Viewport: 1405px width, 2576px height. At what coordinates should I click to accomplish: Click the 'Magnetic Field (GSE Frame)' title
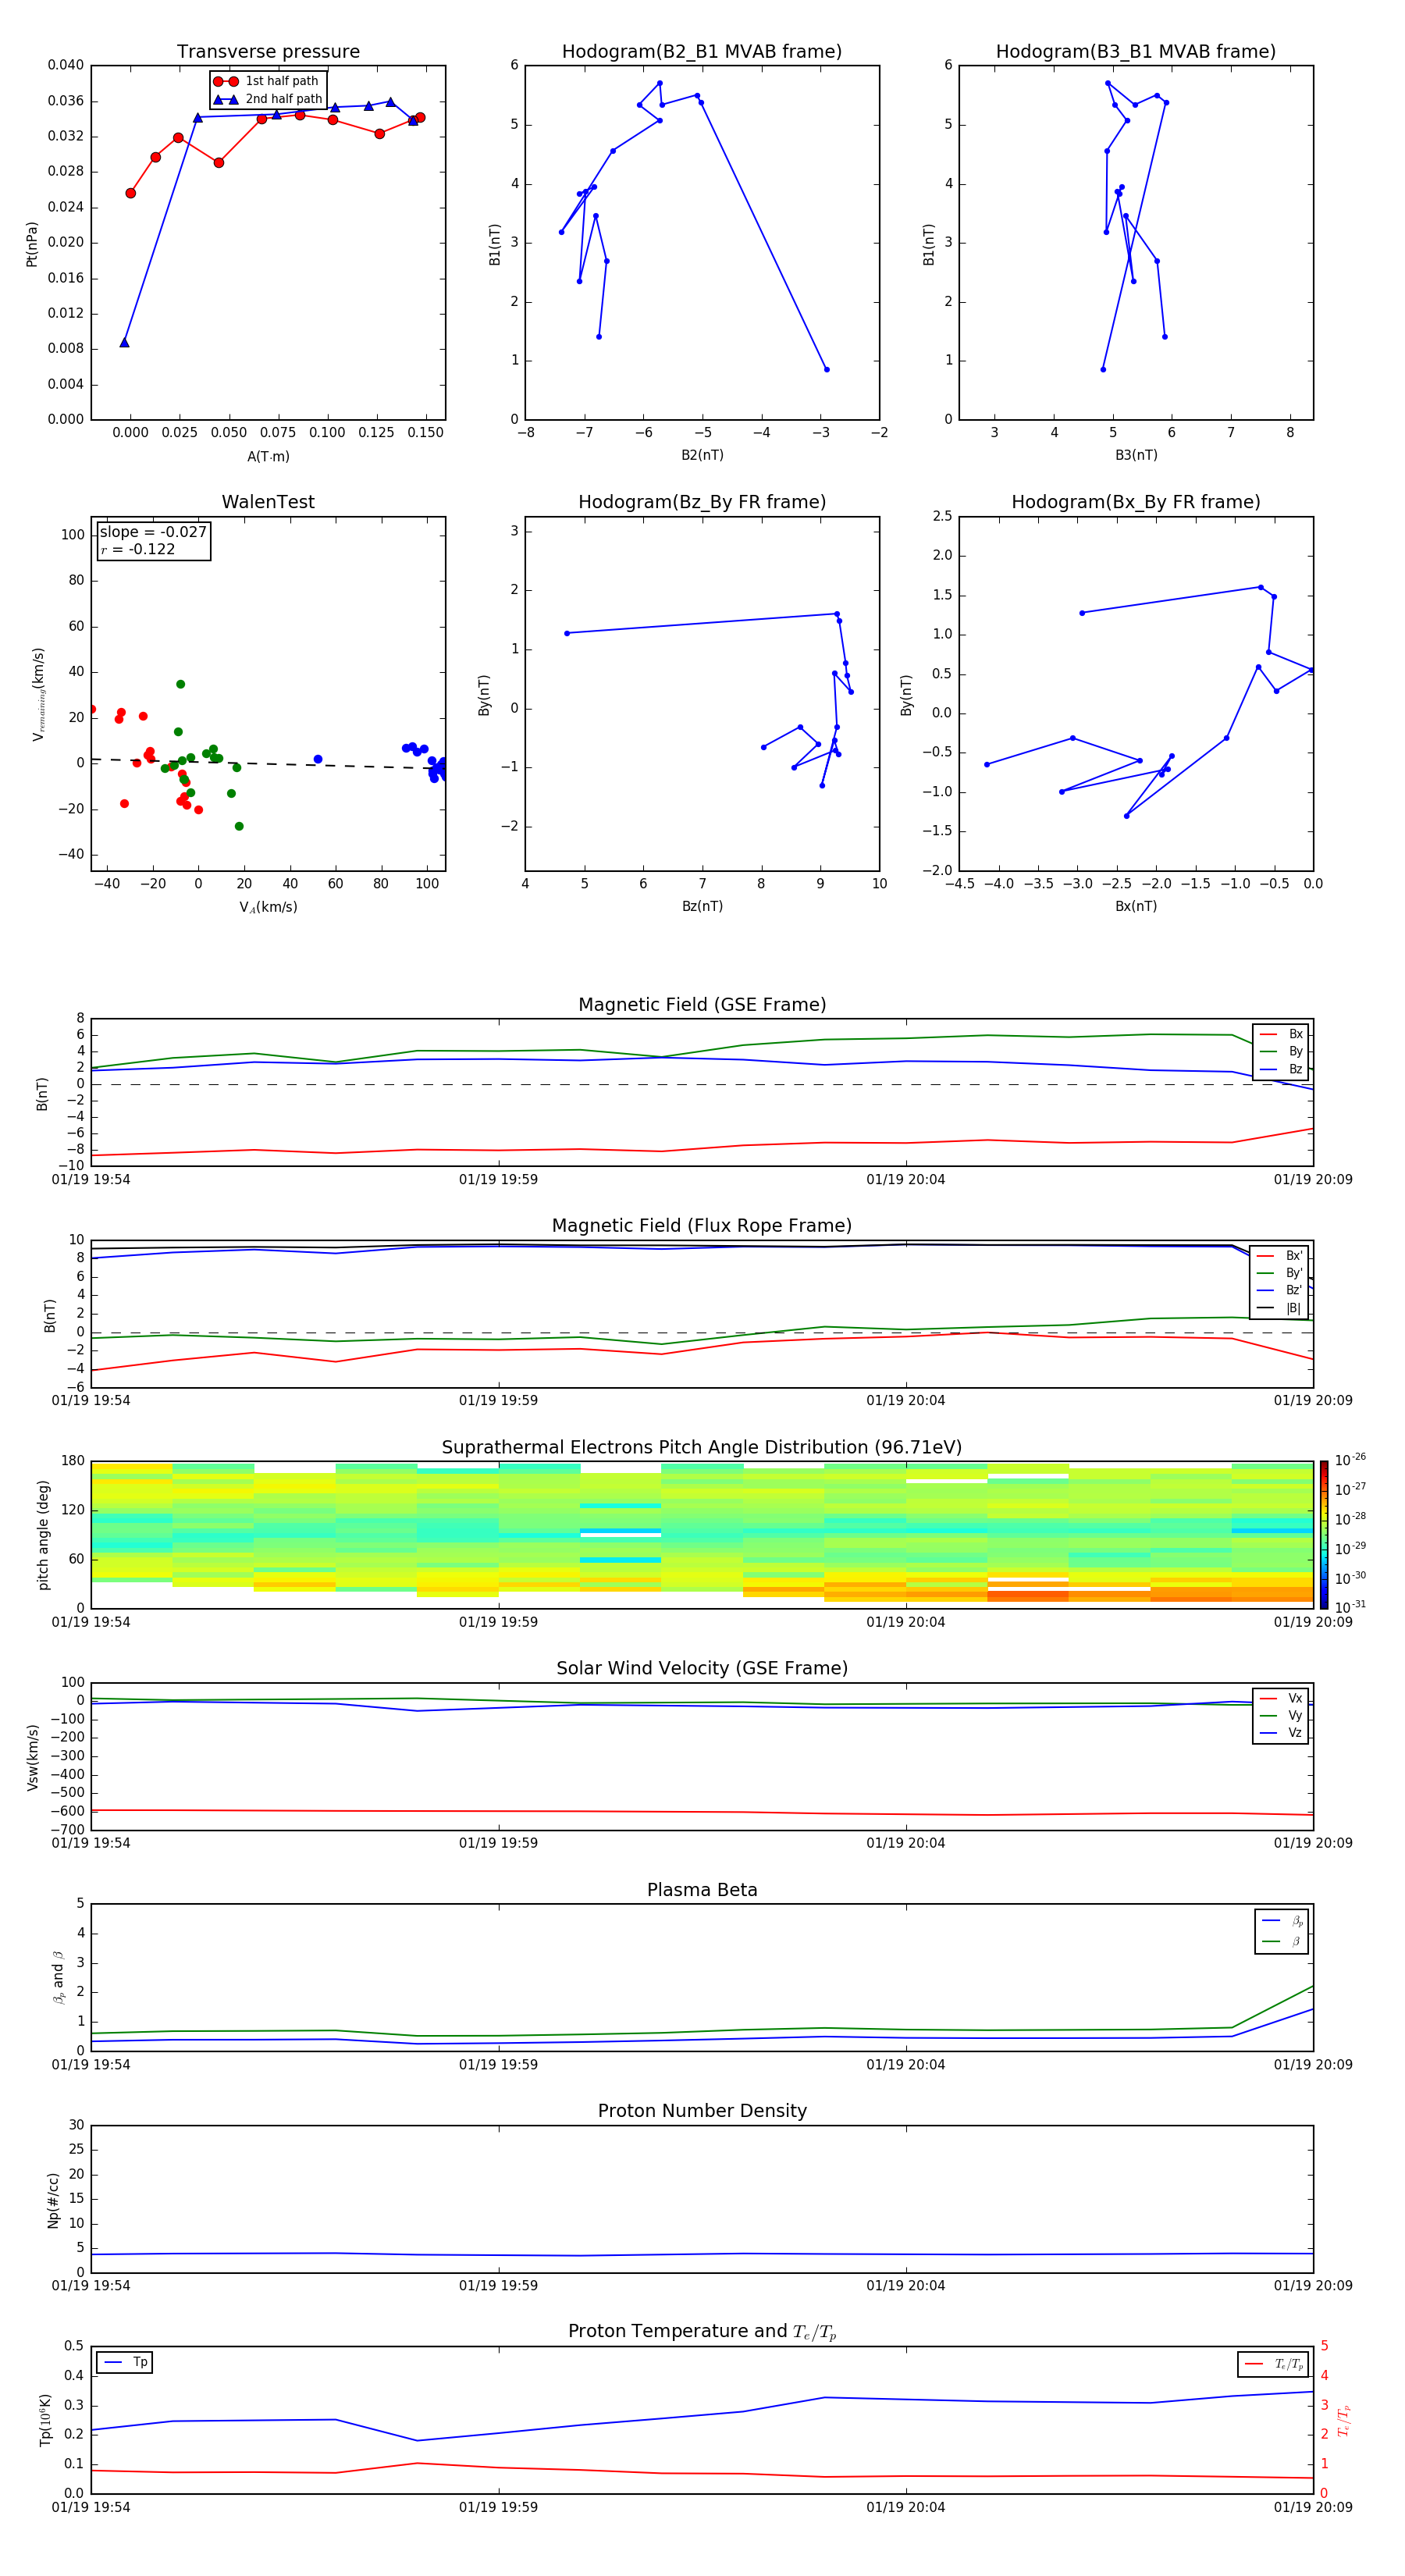tap(702, 1005)
